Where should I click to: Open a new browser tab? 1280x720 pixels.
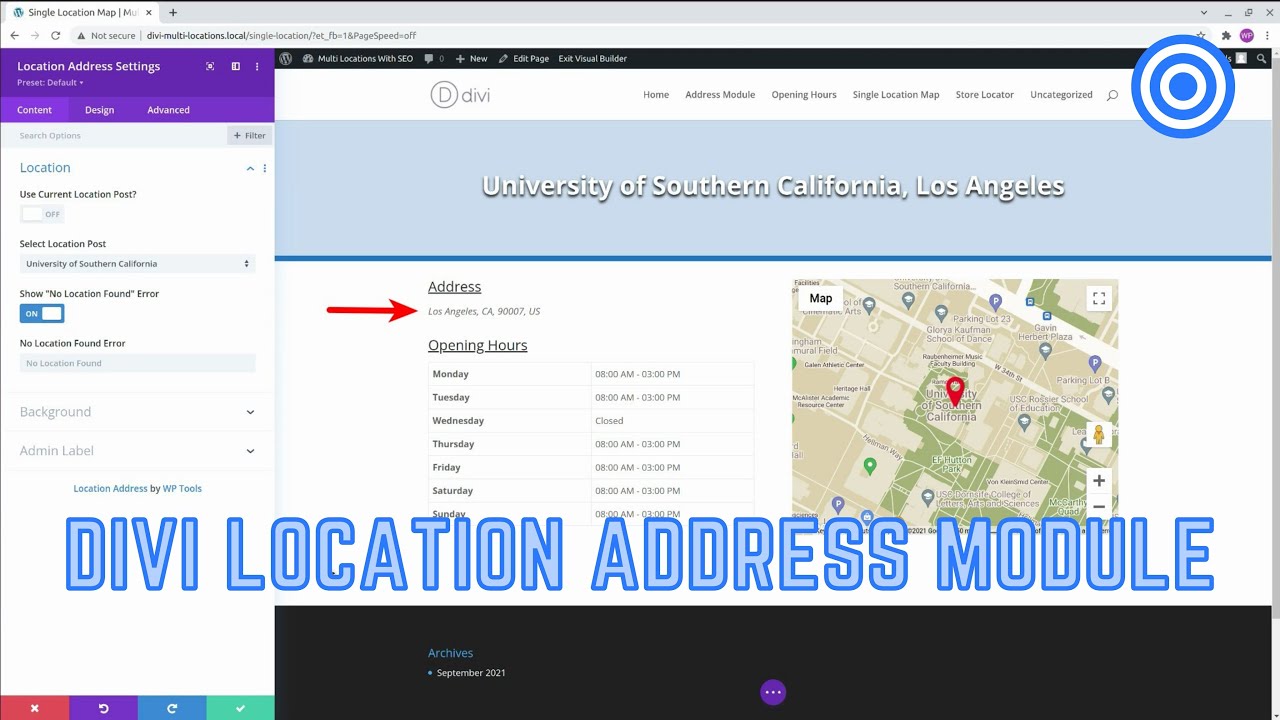click(173, 12)
